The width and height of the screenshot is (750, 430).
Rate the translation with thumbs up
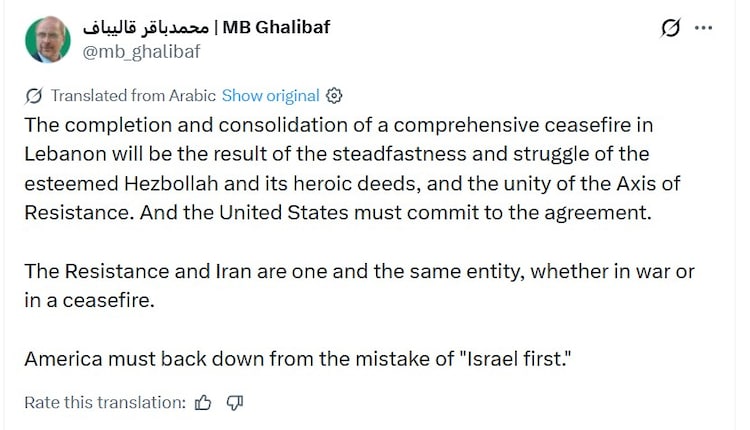(x=204, y=402)
